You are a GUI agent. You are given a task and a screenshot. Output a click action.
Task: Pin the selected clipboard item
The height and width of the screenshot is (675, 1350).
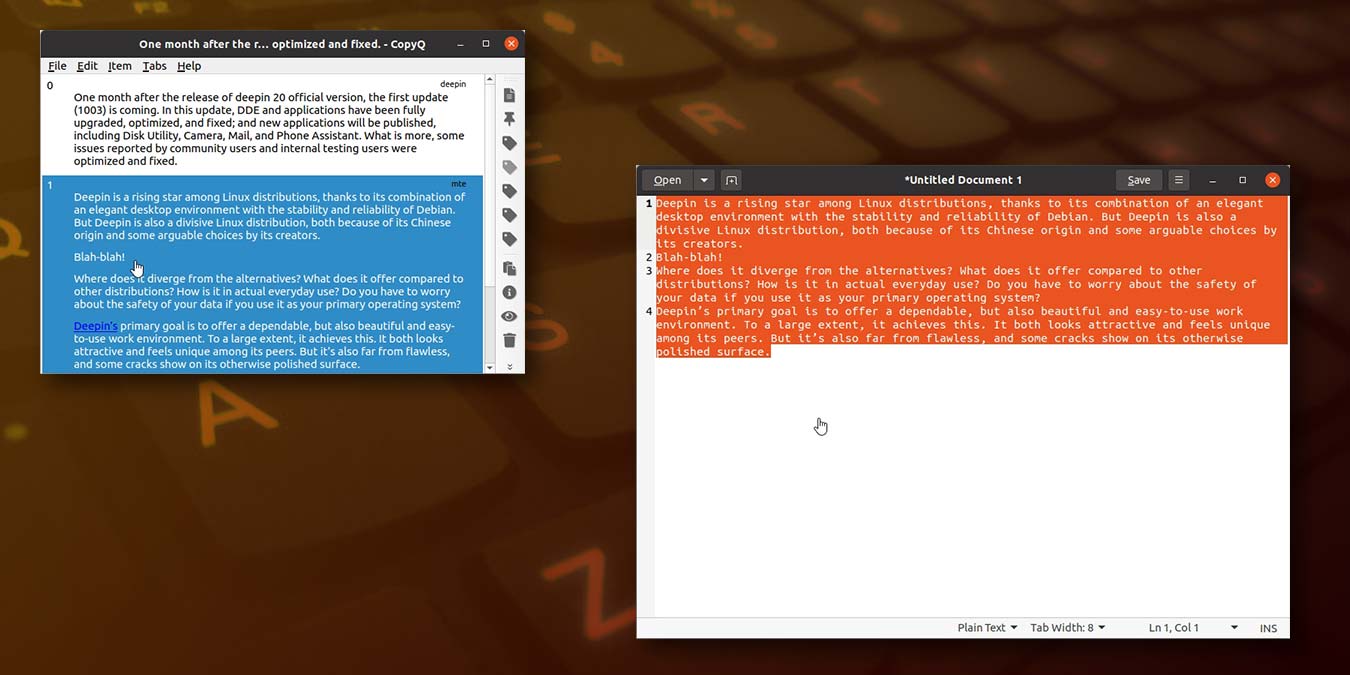click(x=509, y=118)
